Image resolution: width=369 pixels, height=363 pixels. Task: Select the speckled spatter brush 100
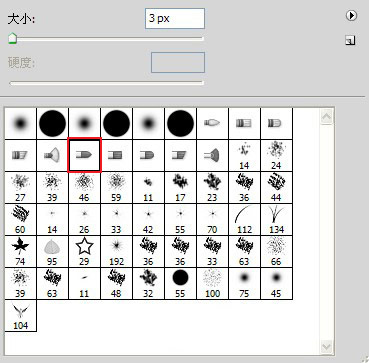tap(212, 284)
